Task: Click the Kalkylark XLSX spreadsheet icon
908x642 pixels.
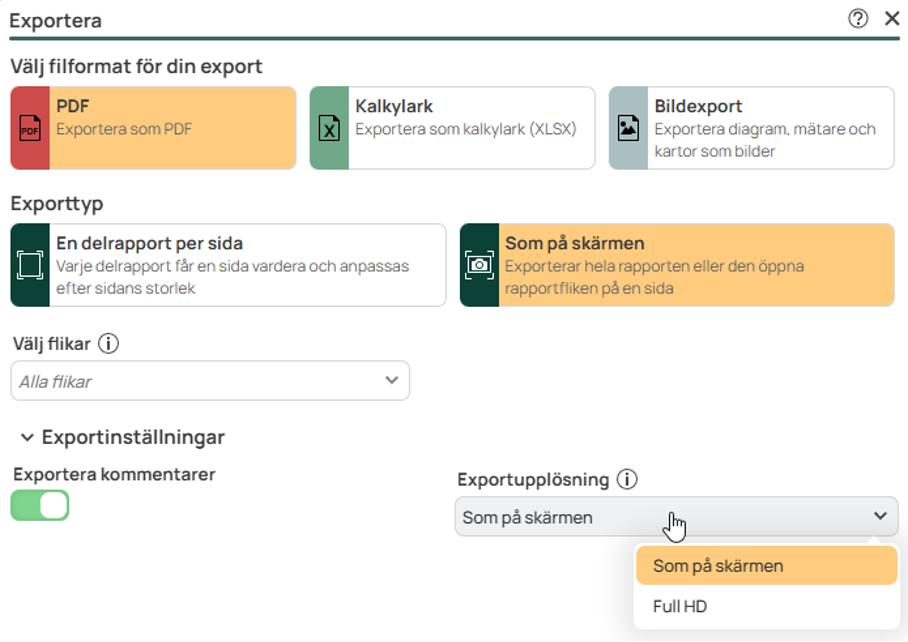Action: [x=329, y=128]
